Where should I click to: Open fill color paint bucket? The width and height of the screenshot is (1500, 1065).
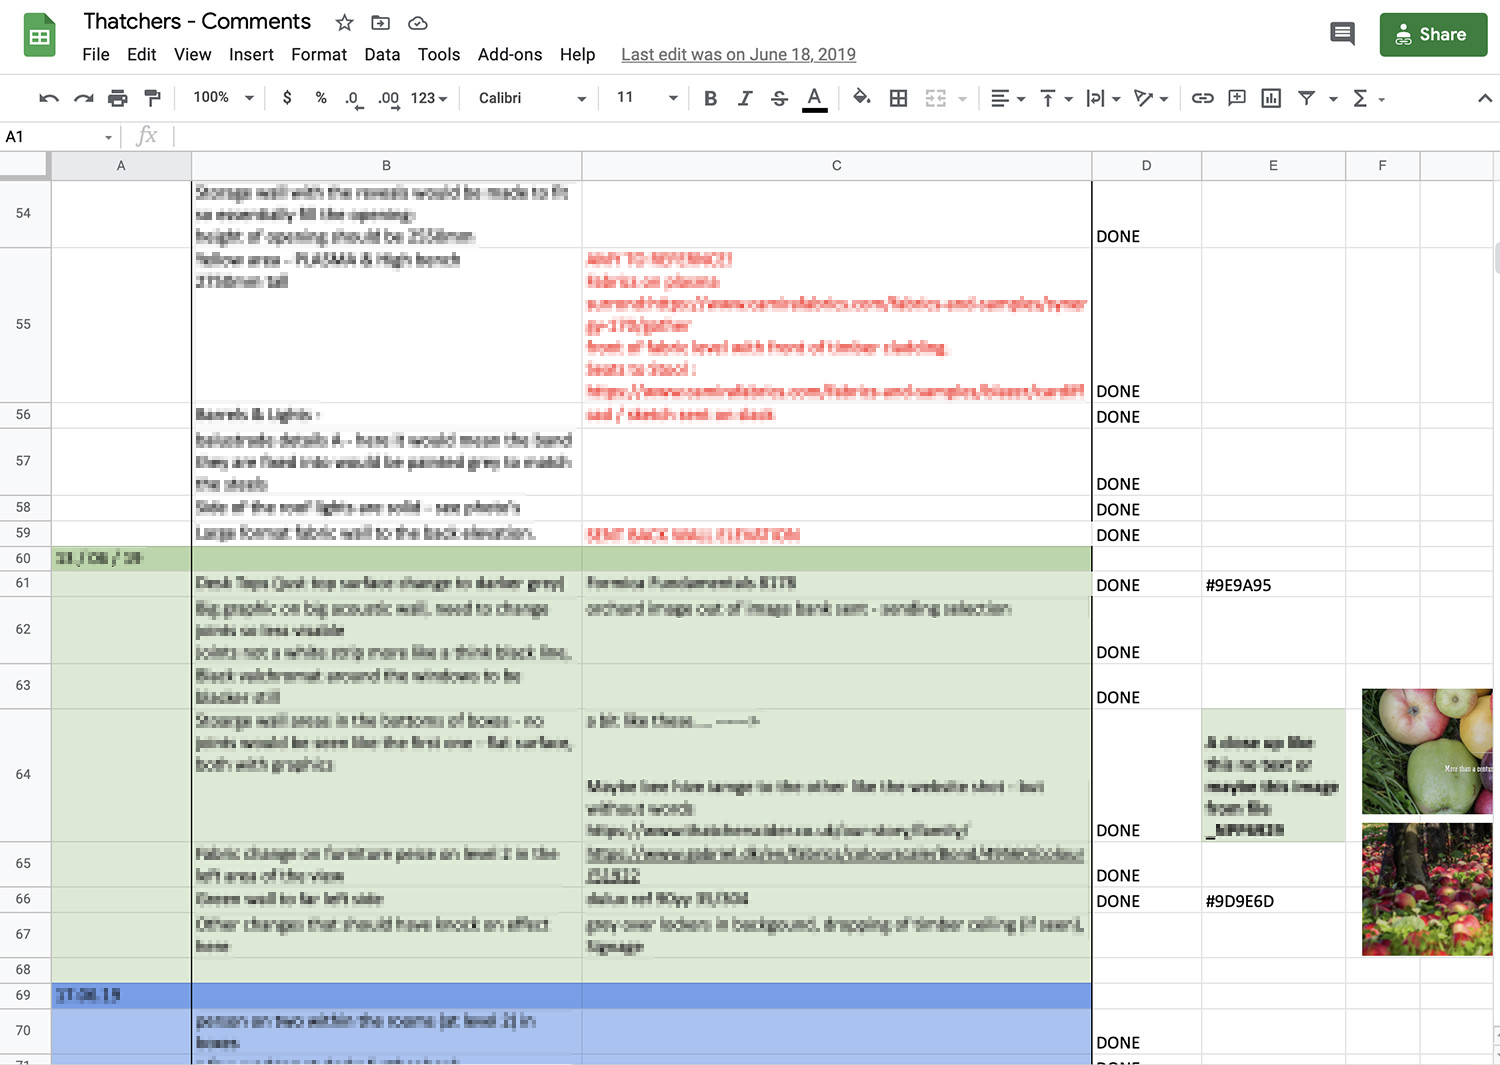(x=861, y=98)
